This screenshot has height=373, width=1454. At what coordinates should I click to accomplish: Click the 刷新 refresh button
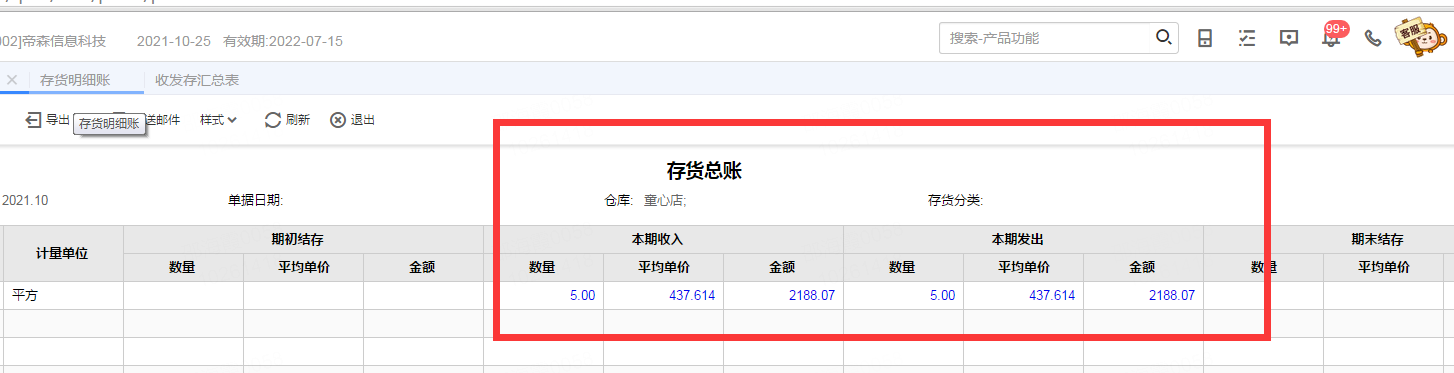(x=287, y=120)
